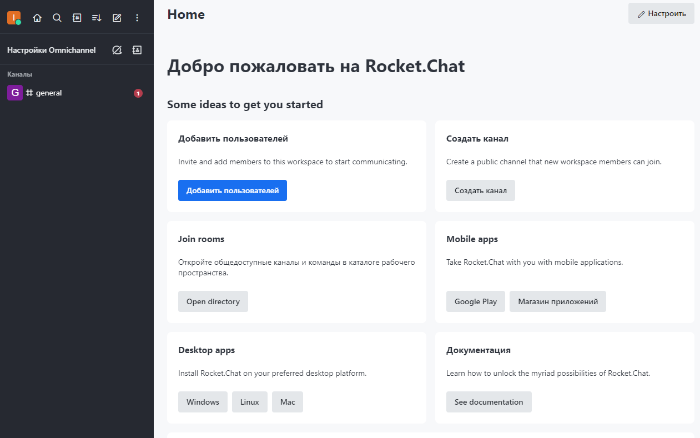This screenshot has width=700, height=438.
Task: Click the Join rooms card title
Action: coord(201,239)
